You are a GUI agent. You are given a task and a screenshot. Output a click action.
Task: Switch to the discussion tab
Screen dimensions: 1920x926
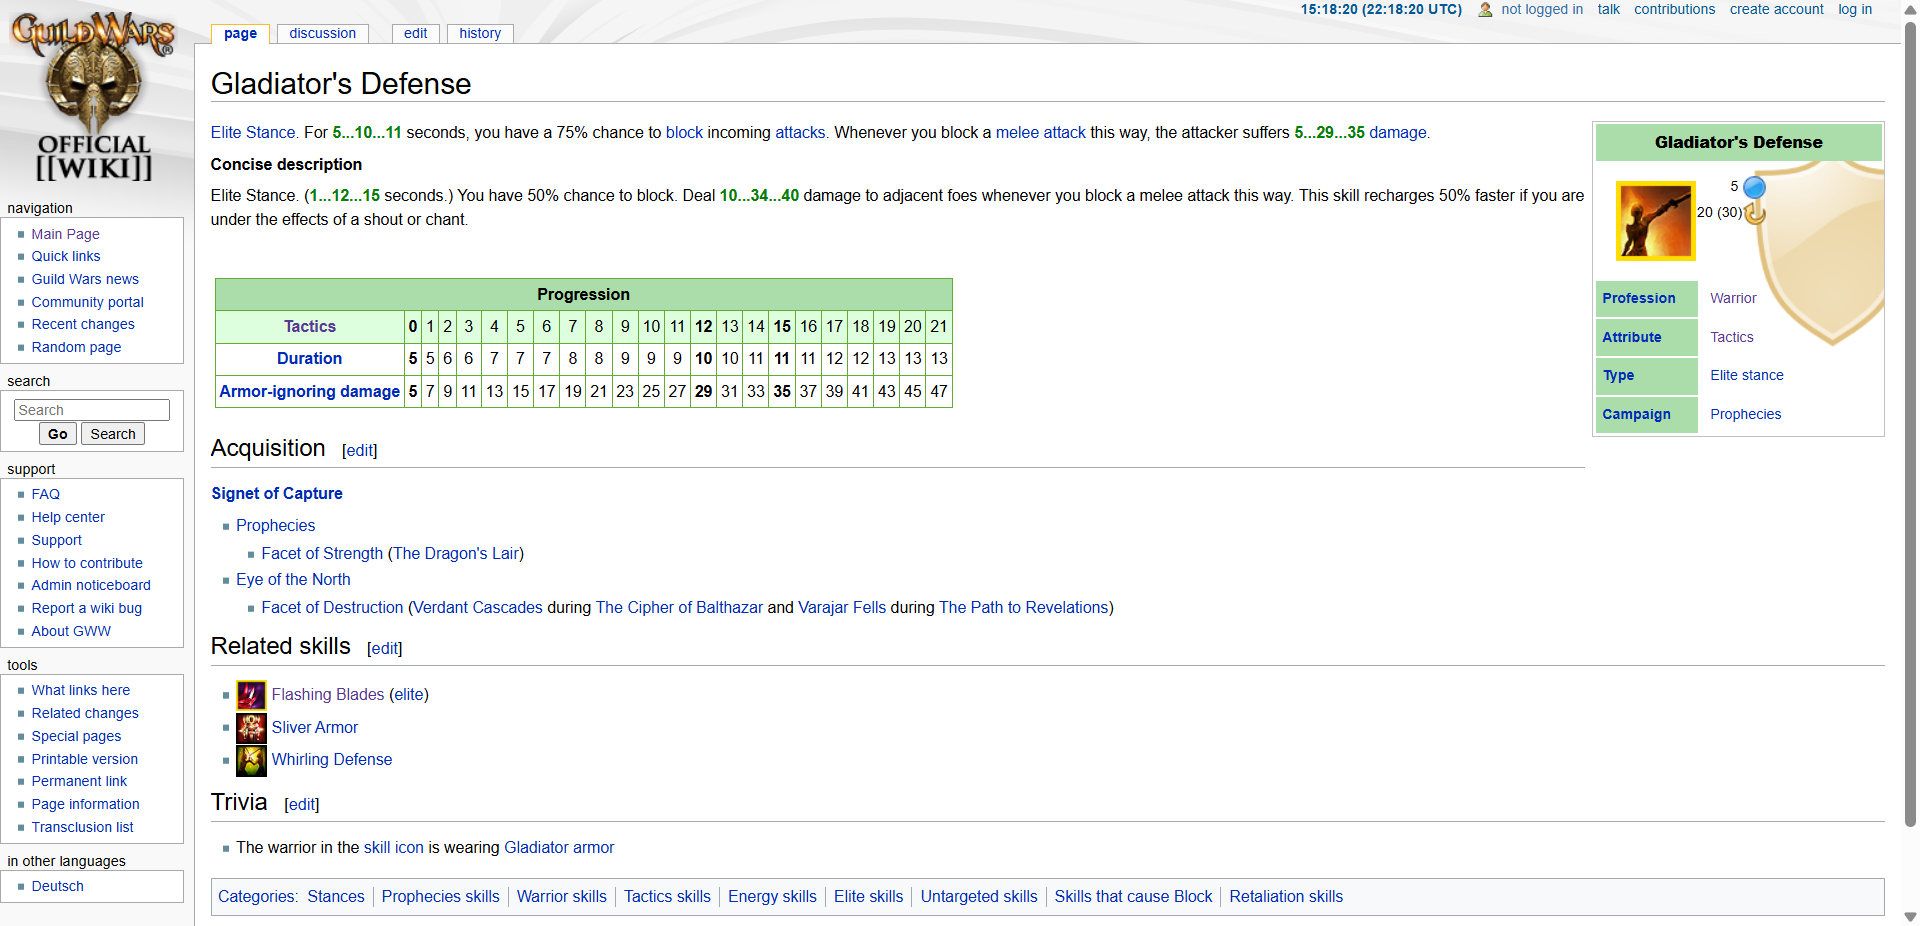(322, 33)
